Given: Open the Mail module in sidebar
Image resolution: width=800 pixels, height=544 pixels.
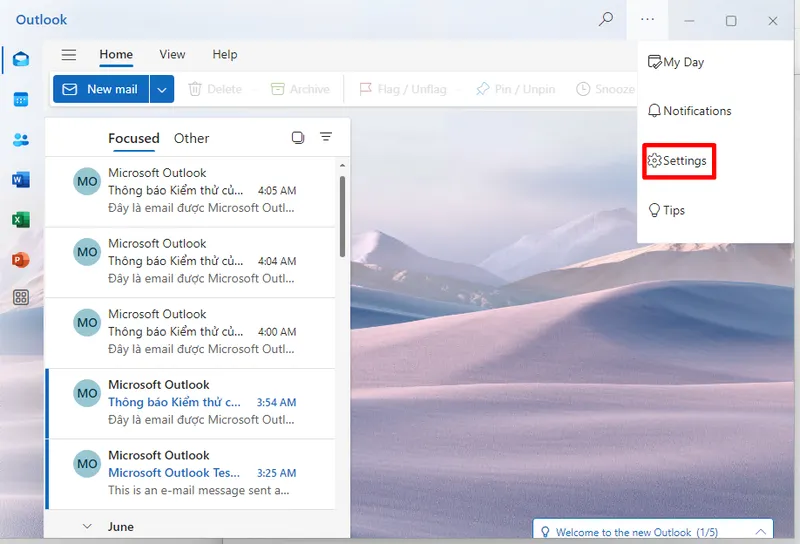Looking at the screenshot, I should tap(21, 59).
